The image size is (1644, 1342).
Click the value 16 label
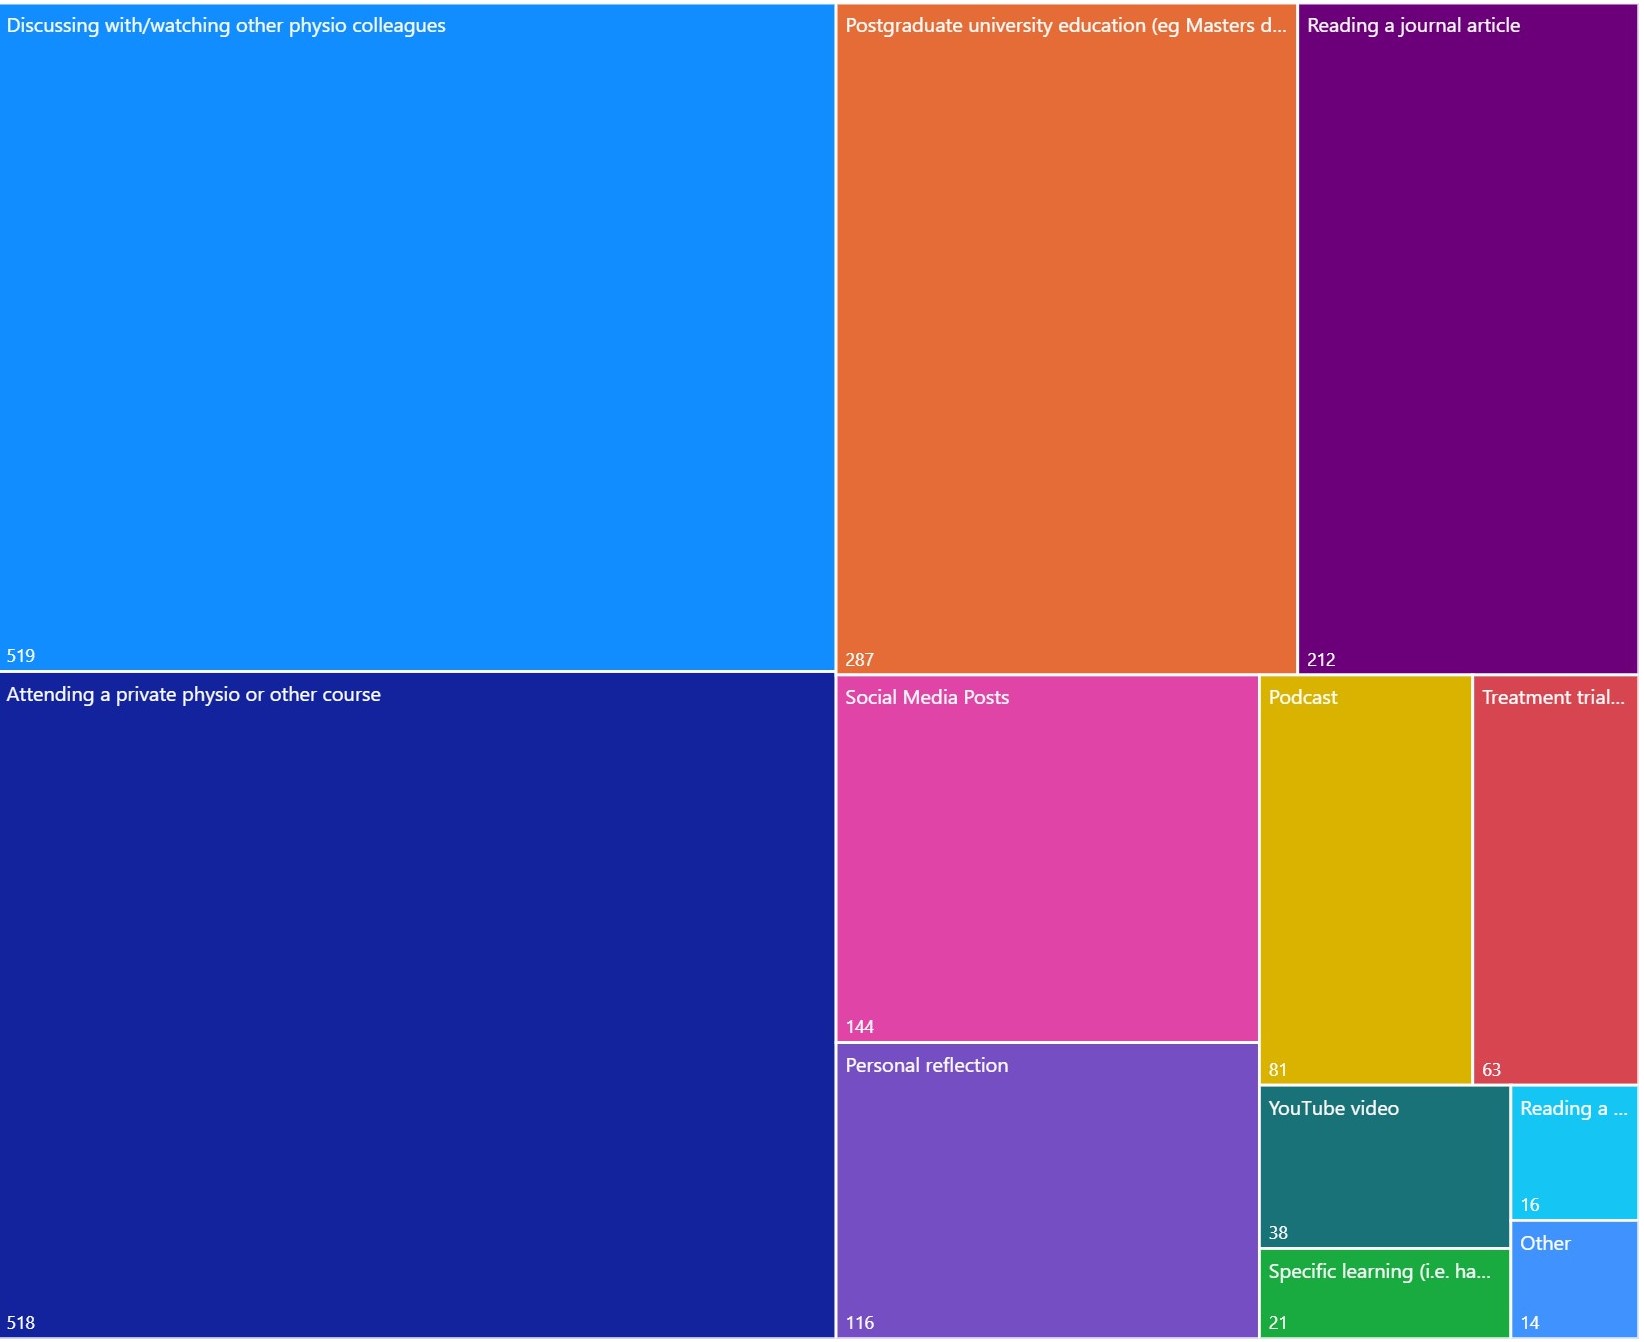pyautogui.click(x=1530, y=1205)
